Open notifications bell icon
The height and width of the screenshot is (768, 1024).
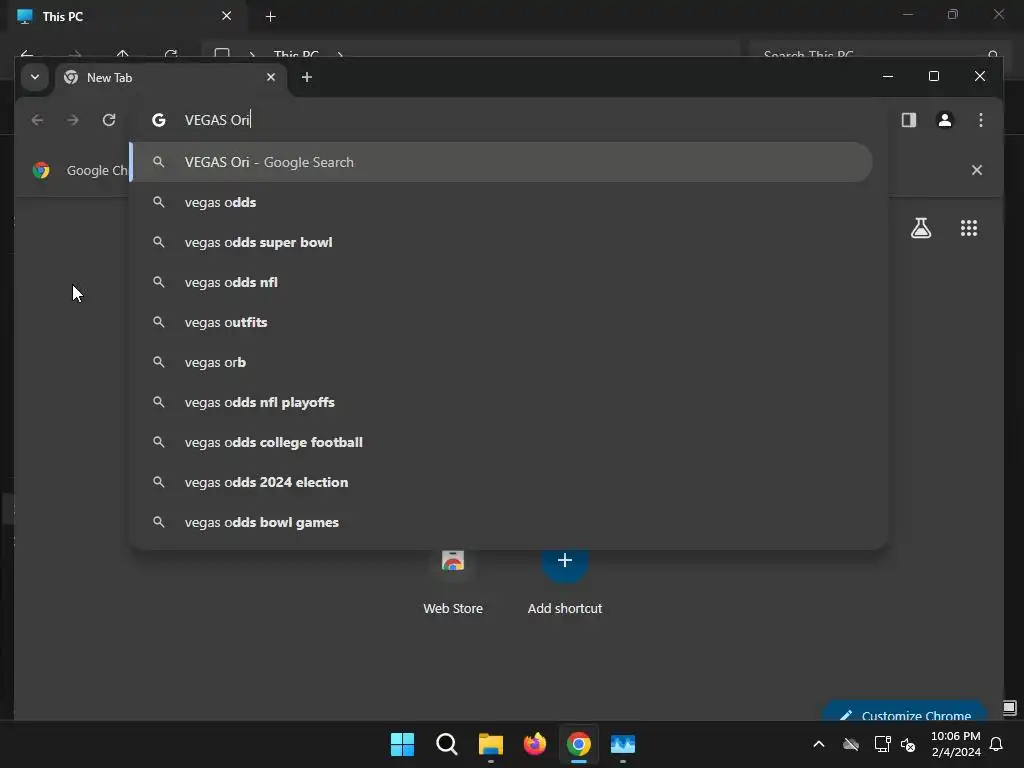(997, 744)
